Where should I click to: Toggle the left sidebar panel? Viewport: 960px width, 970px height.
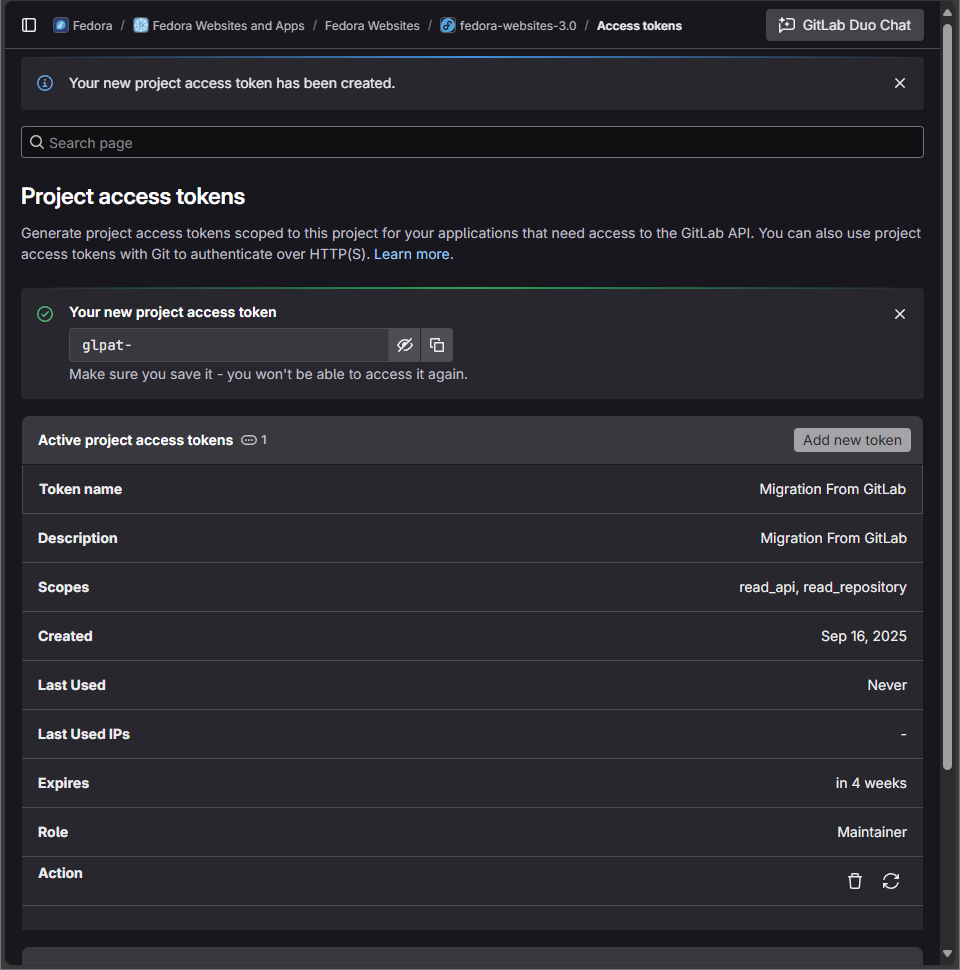tap(29, 24)
